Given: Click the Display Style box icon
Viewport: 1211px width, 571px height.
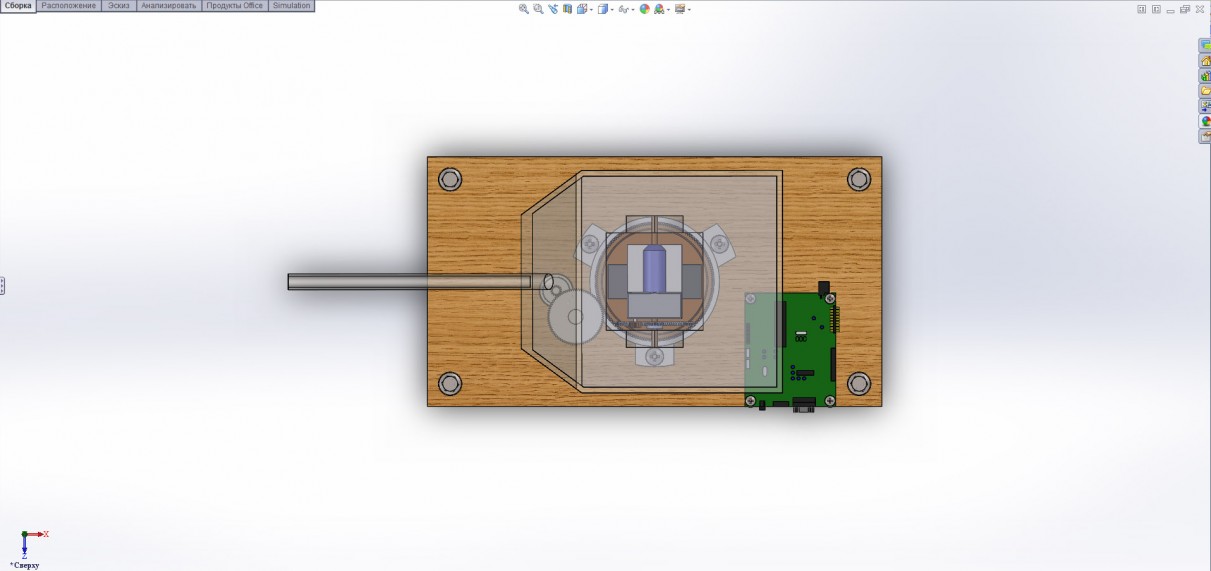Looking at the screenshot, I should click(603, 9).
